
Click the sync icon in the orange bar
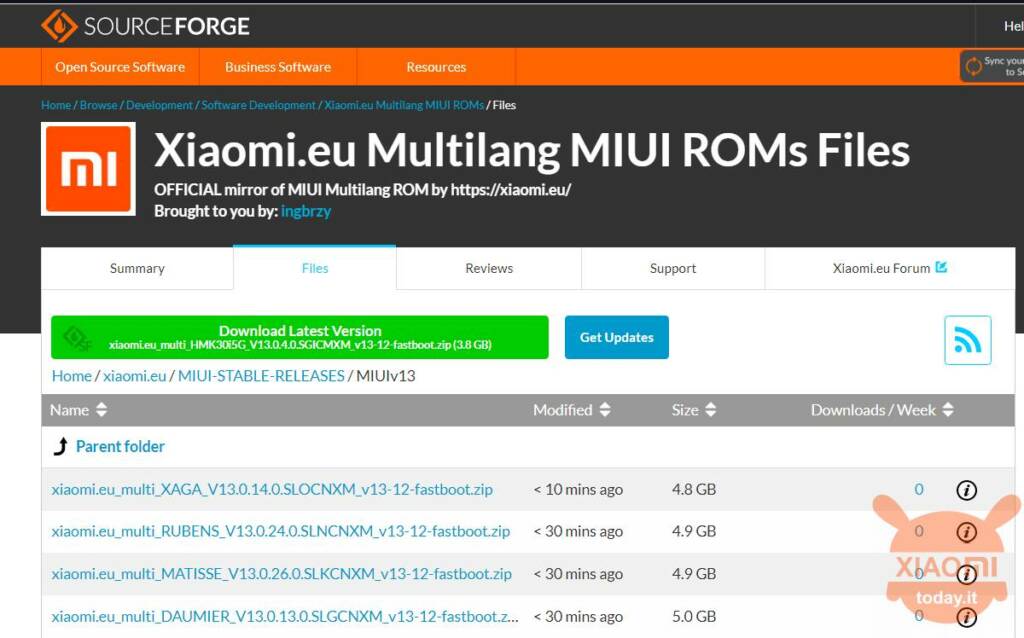974,66
